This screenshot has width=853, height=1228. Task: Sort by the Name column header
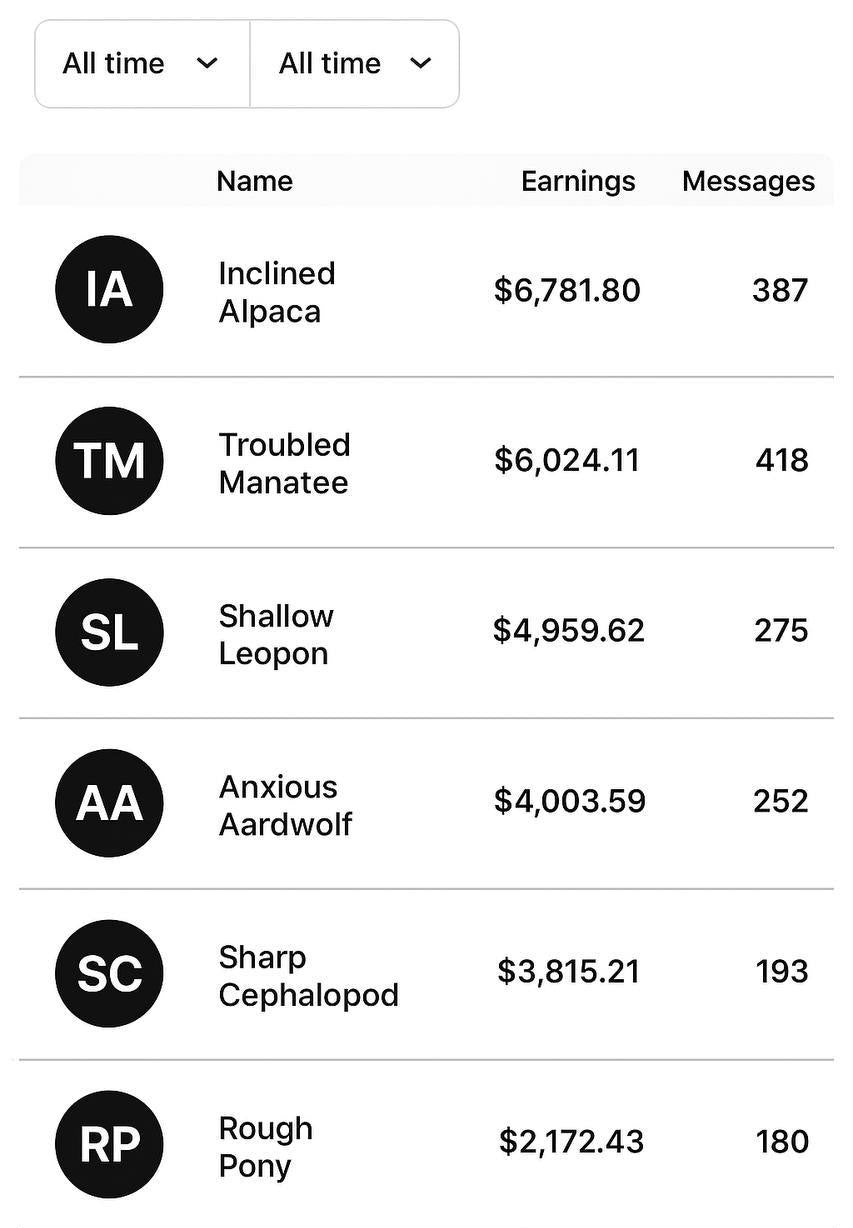(x=255, y=181)
